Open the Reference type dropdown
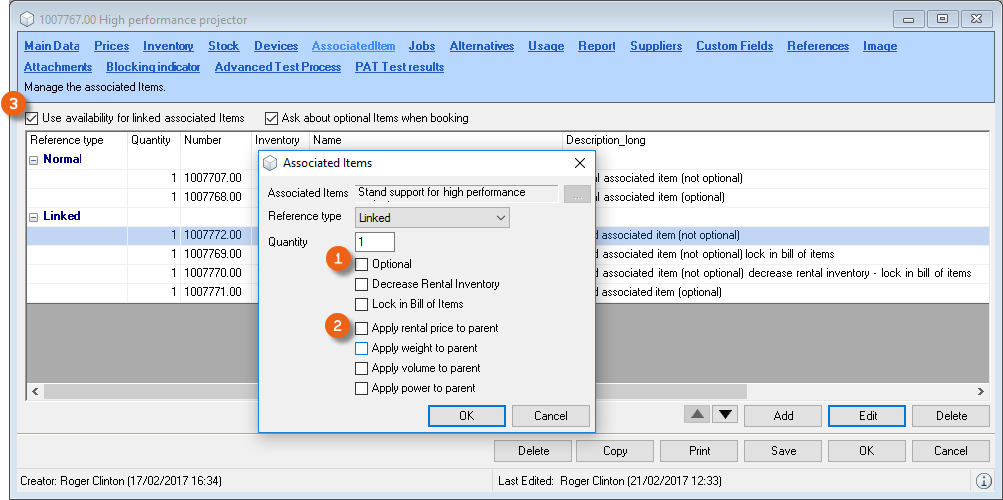Screen dimensions: 1003x500 pyautogui.click(x=432, y=217)
